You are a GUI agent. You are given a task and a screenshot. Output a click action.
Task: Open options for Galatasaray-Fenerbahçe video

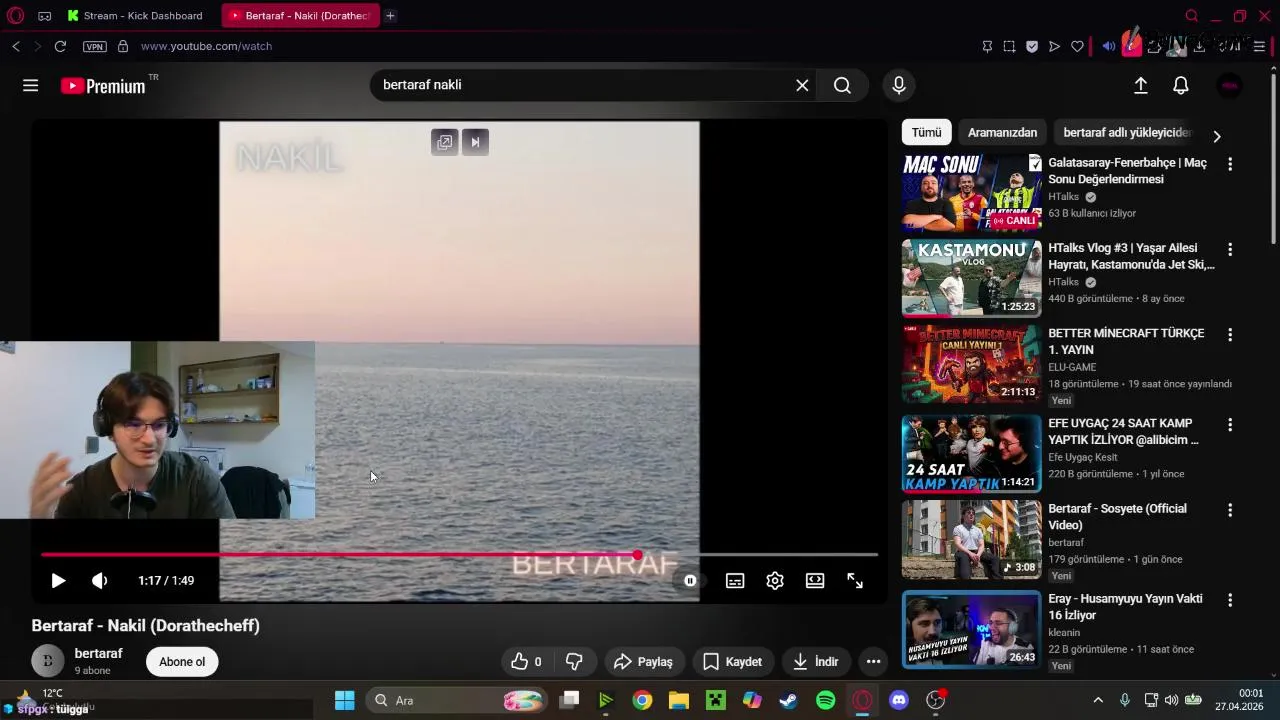tap(1230, 164)
